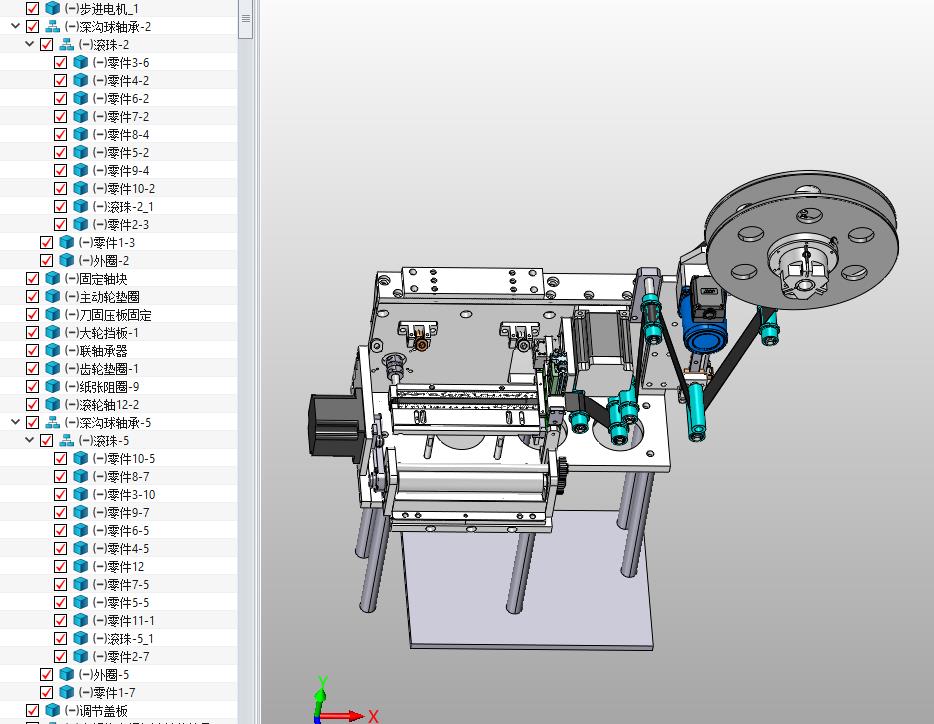Click the part icon of 主动轮垫圈
This screenshot has height=724, width=934.
[x=53, y=296]
